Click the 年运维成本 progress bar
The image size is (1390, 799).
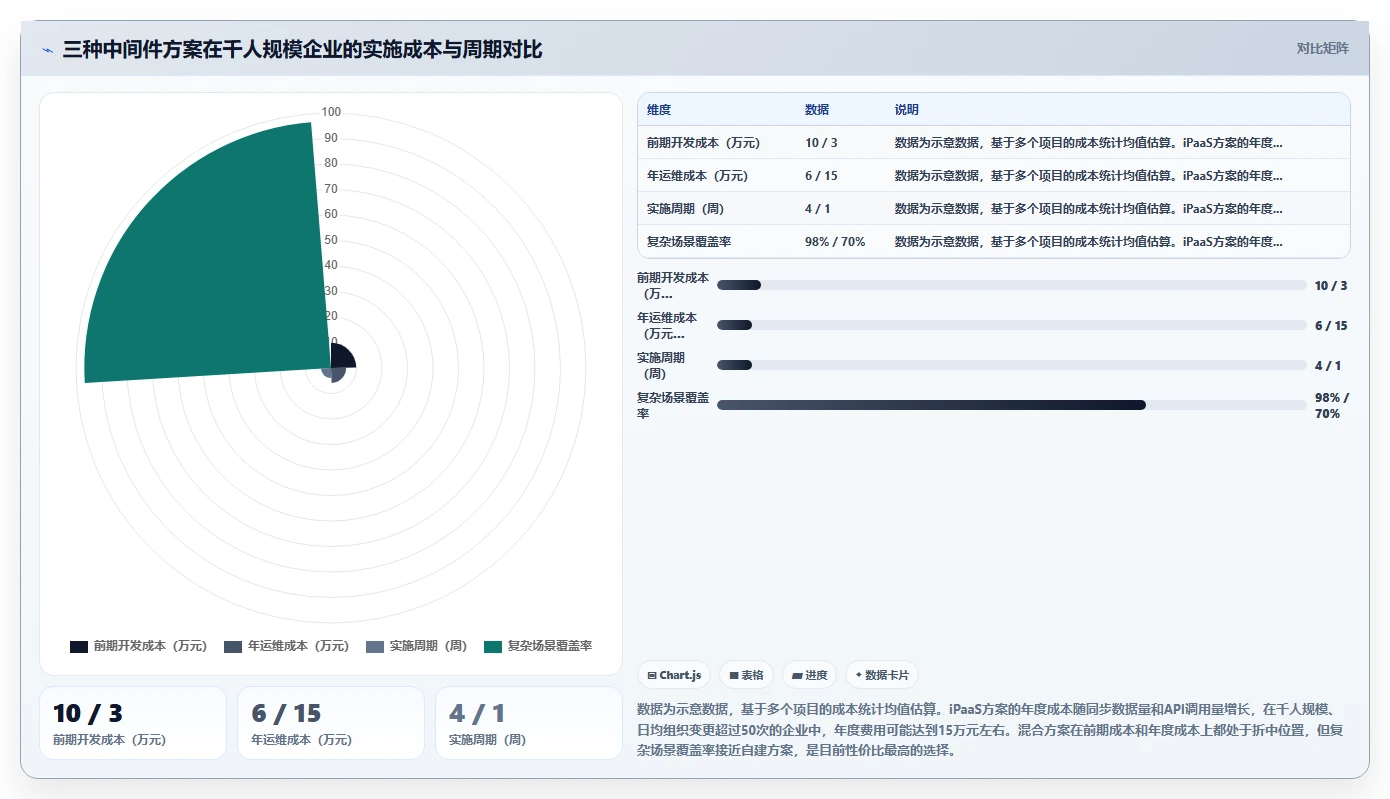click(1011, 325)
